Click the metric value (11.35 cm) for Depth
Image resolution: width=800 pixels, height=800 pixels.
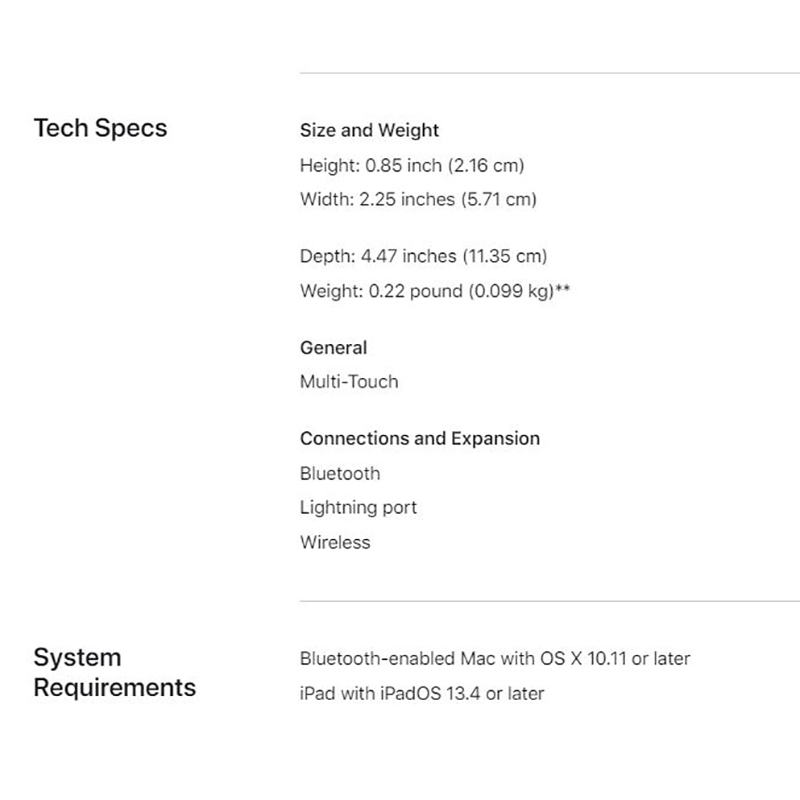[x=504, y=257]
